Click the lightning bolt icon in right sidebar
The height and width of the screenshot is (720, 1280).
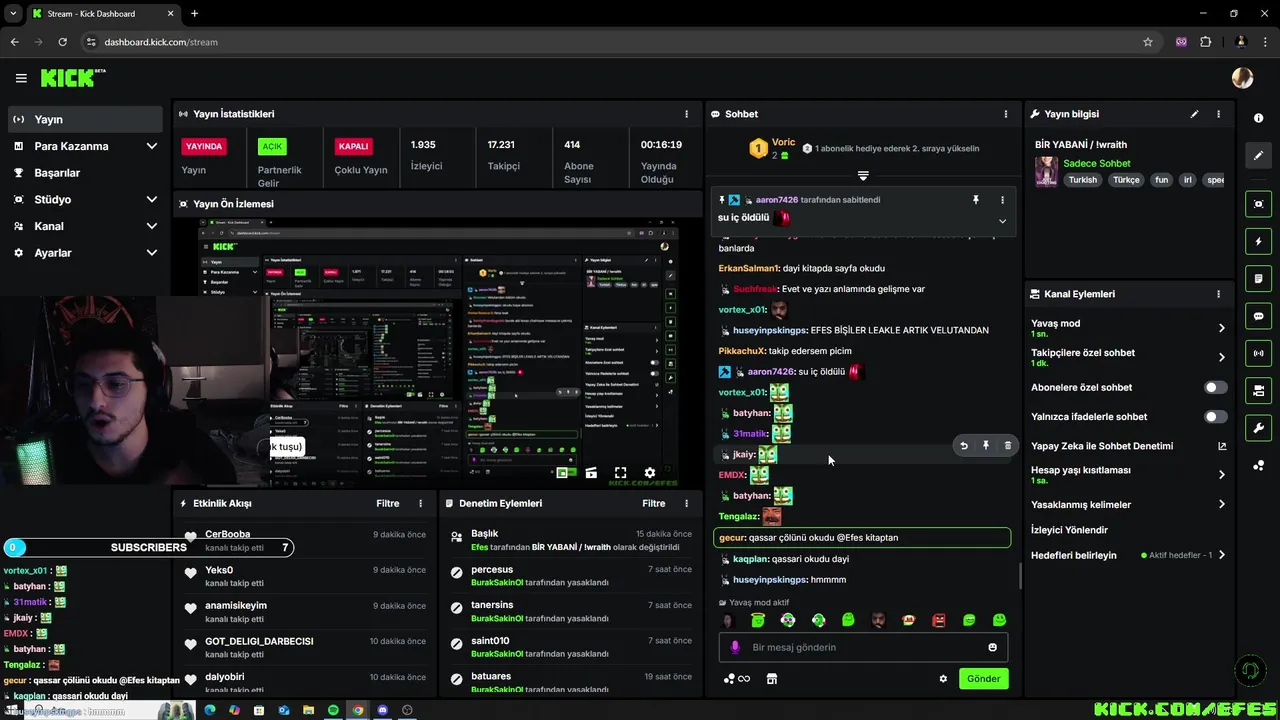pyautogui.click(x=1258, y=241)
